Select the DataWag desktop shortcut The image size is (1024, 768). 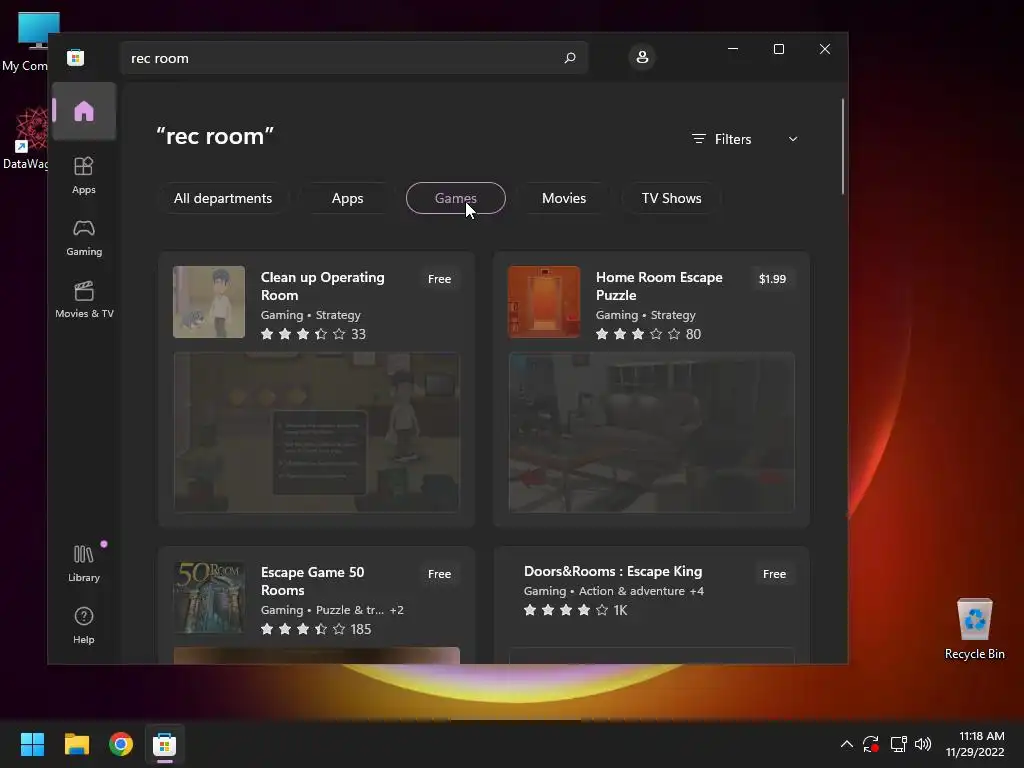(x=26, y=140)
